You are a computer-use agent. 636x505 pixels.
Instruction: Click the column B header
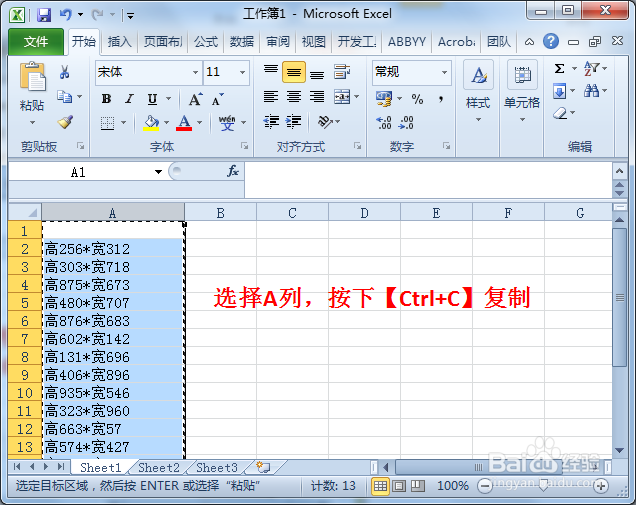point(220,213)
